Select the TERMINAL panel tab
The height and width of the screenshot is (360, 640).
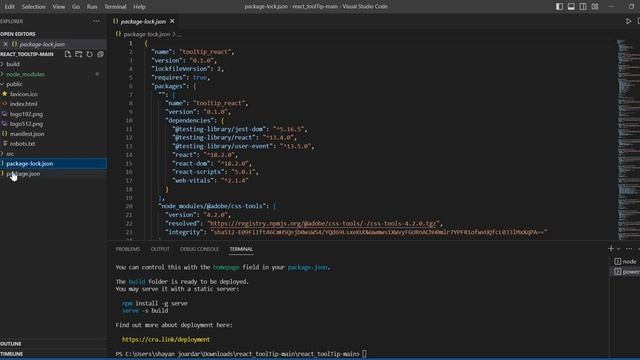[241, 249]
